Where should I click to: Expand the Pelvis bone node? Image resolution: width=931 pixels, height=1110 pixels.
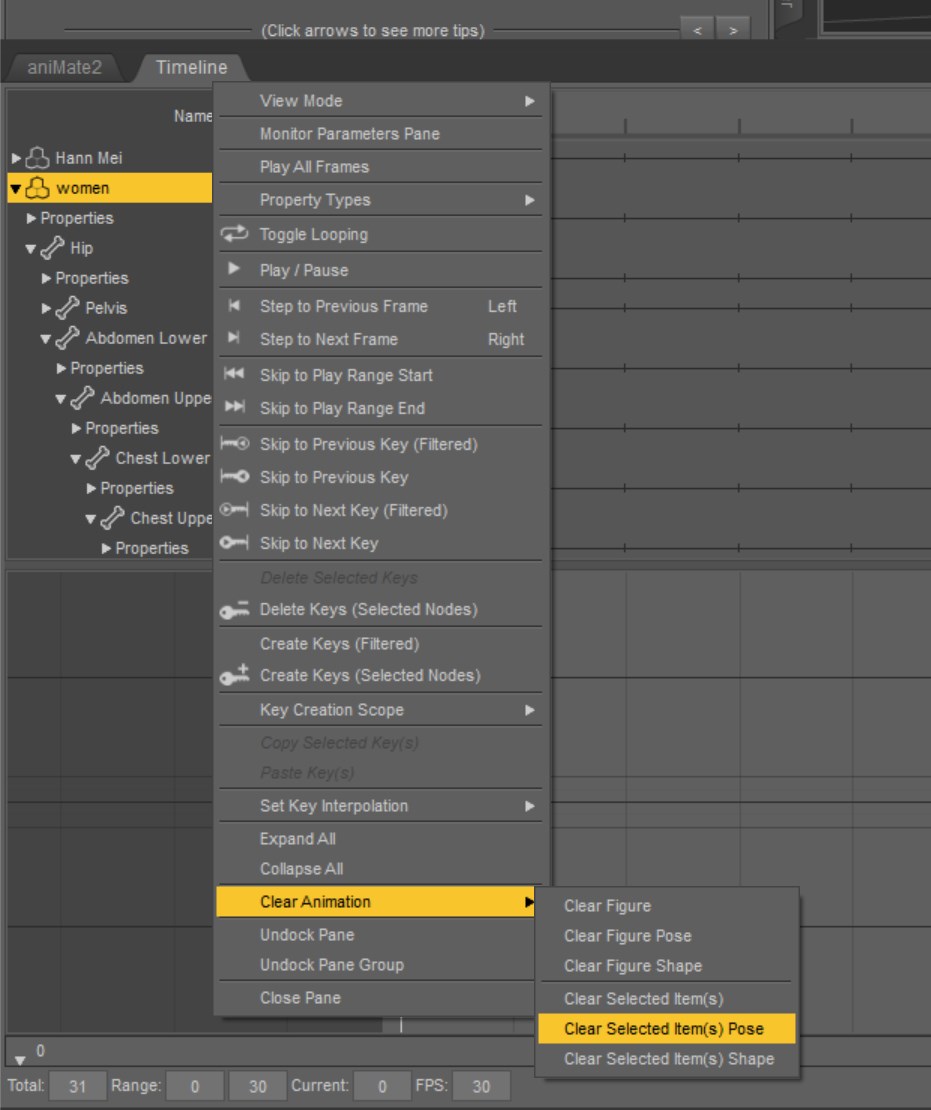click(46, 308)
